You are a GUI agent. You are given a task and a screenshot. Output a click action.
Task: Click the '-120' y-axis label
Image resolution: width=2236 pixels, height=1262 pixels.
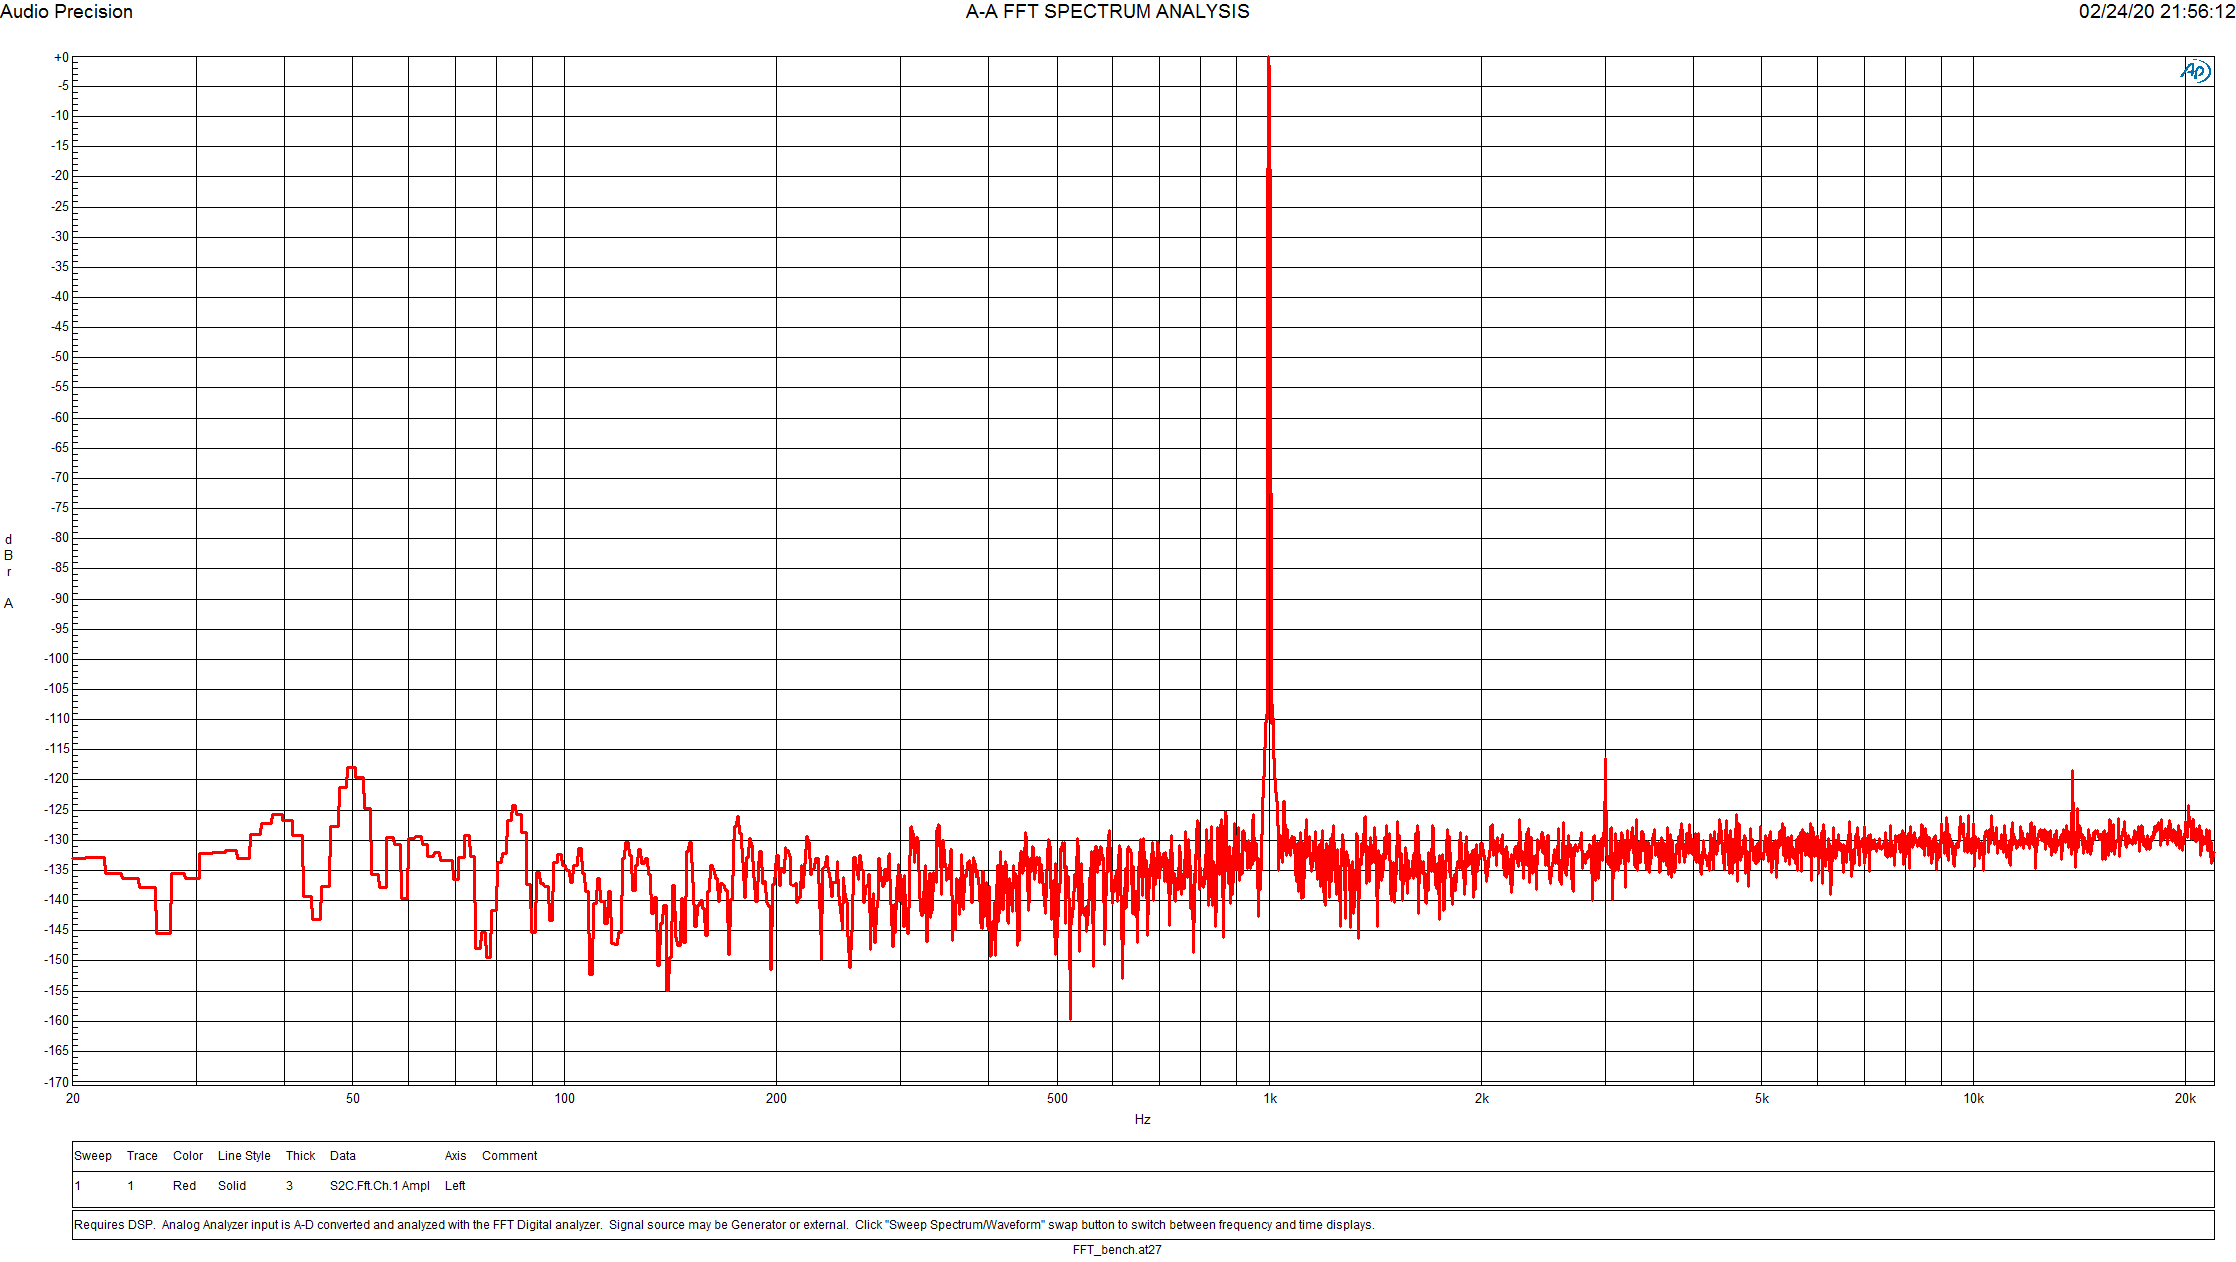coord(57,778)
